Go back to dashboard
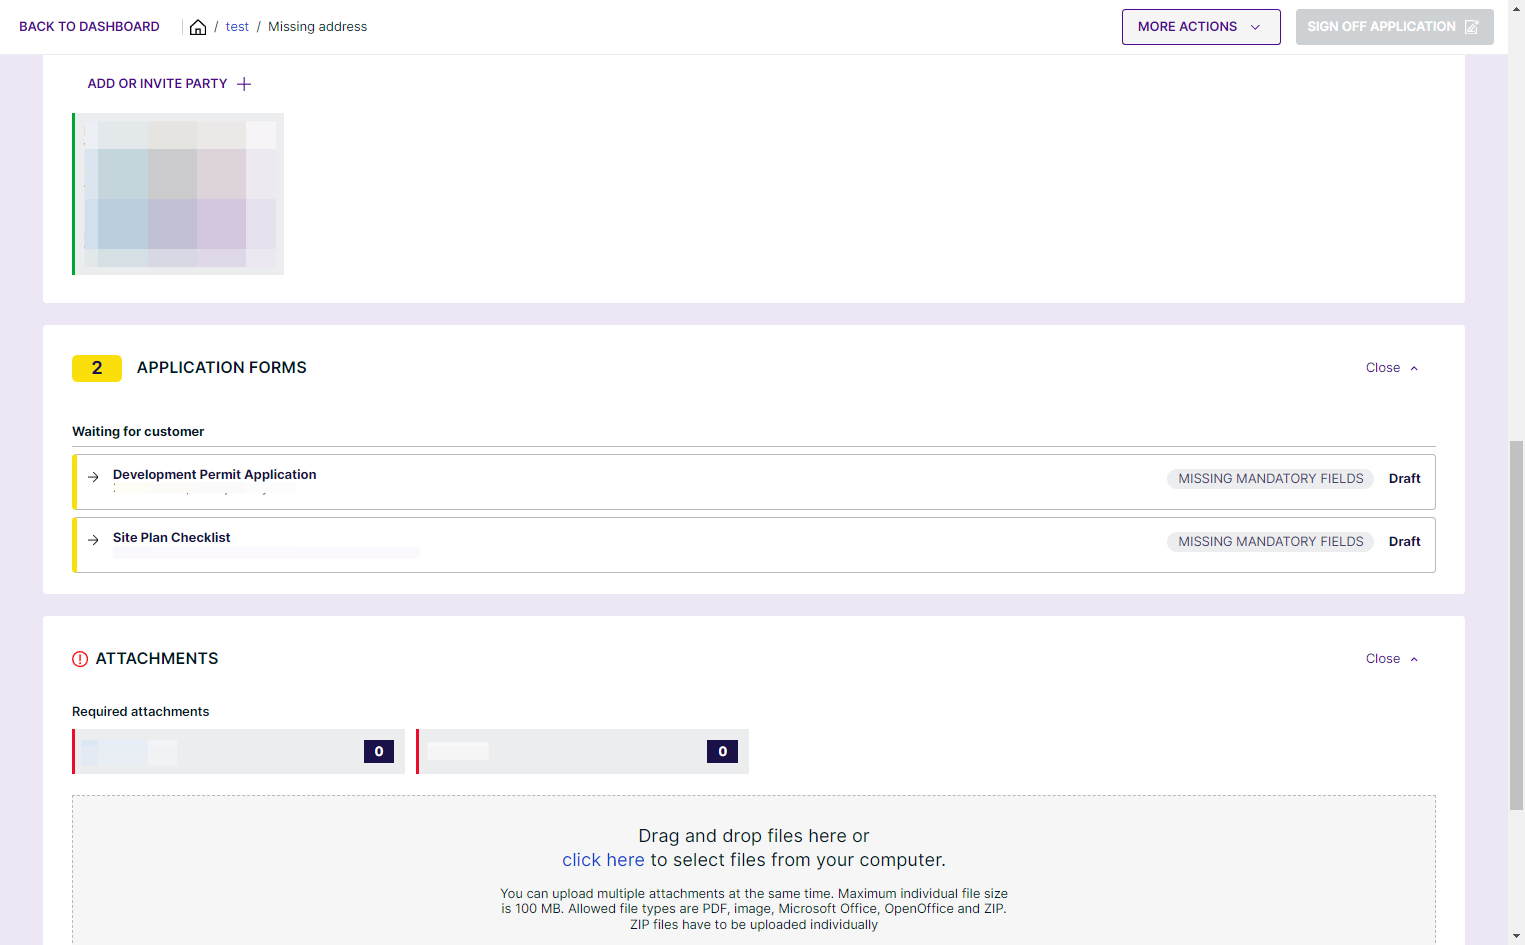 [x=89, y=27]
